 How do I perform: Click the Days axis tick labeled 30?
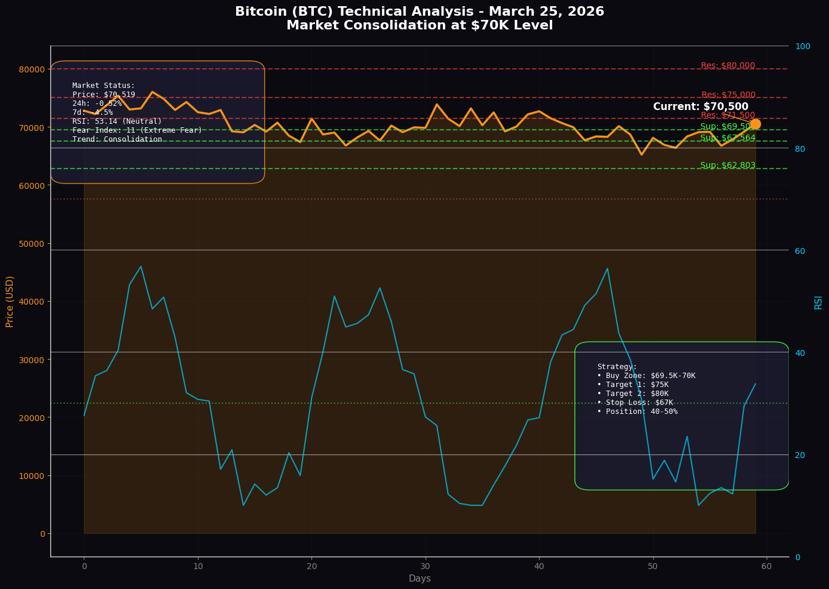tap(425, 566)
